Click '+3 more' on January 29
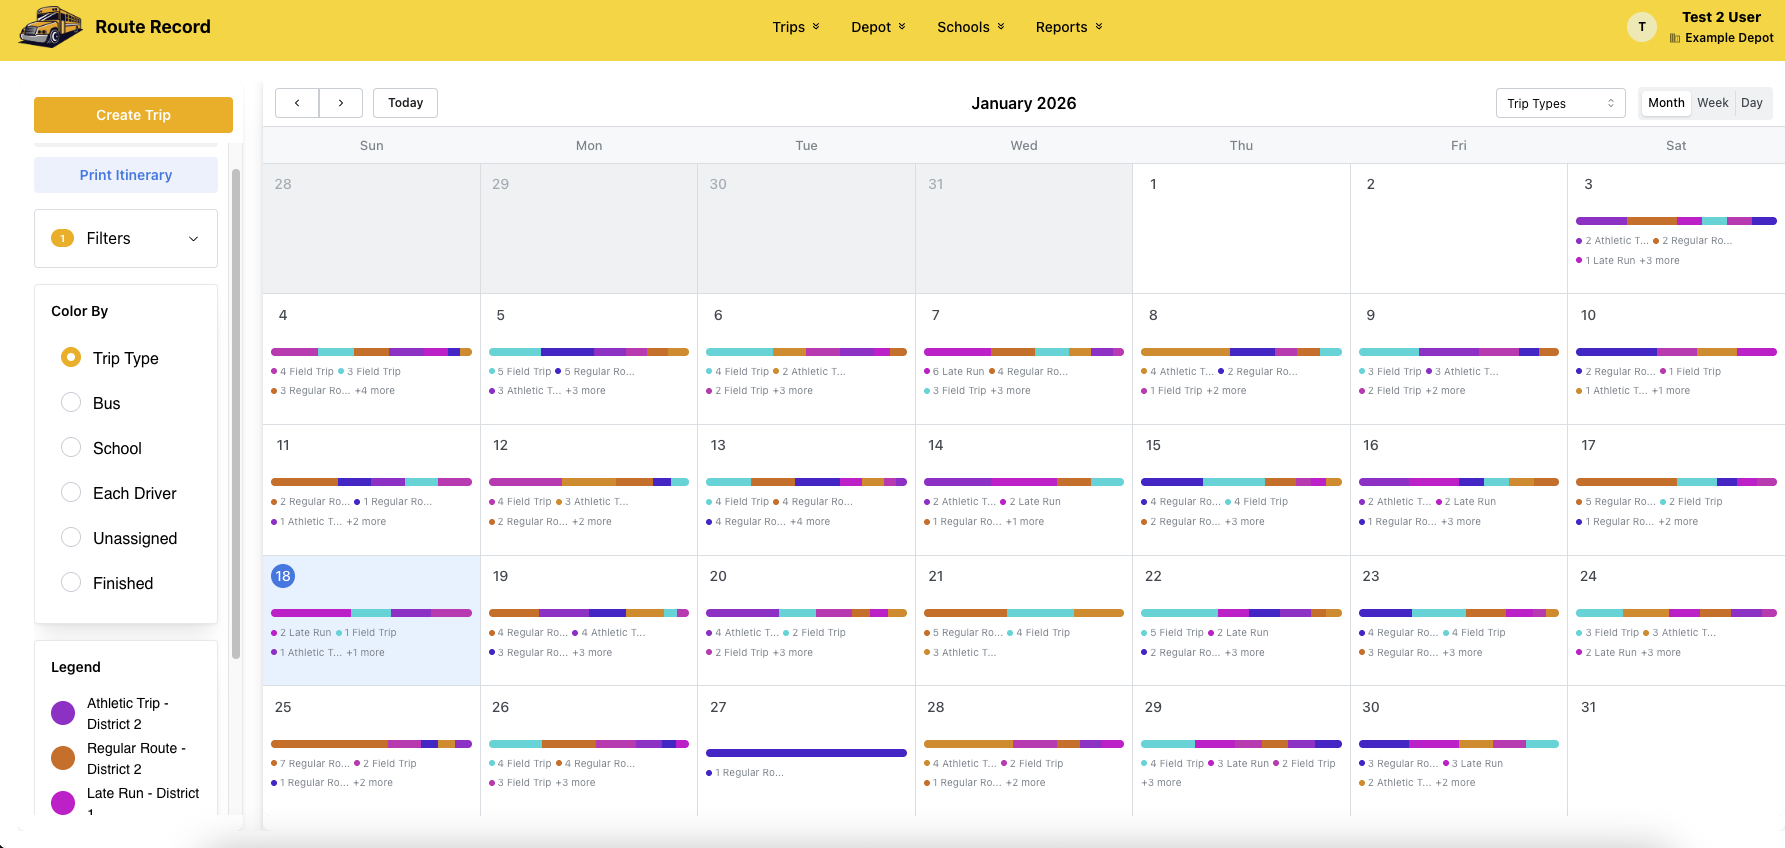This screenshot has width=1785, height=848. click(1161, 783)
